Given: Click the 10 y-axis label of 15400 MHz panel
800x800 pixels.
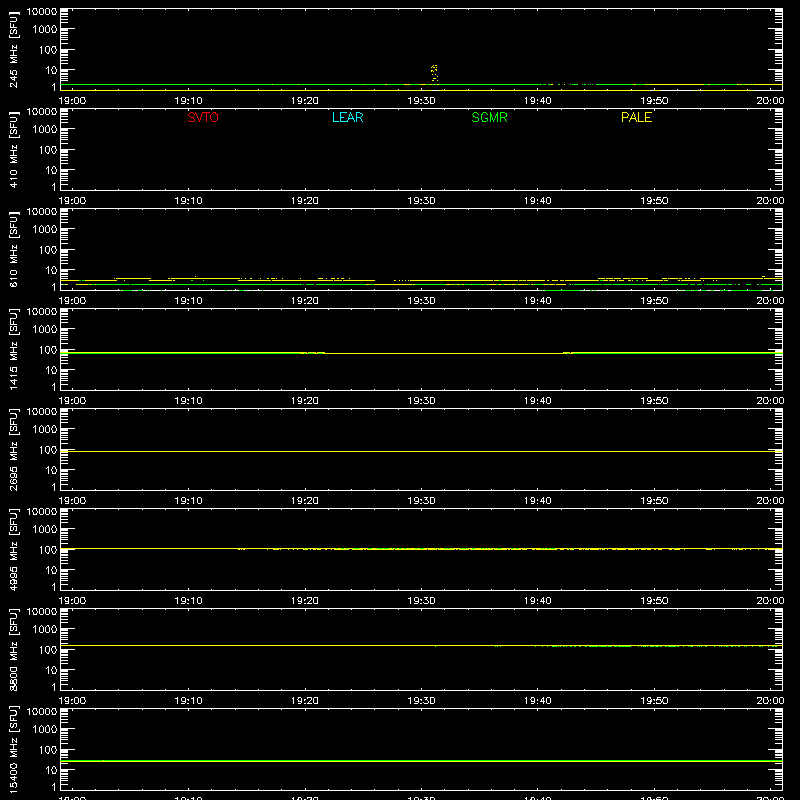Looking at the screenshot, I should pos(52,770).
